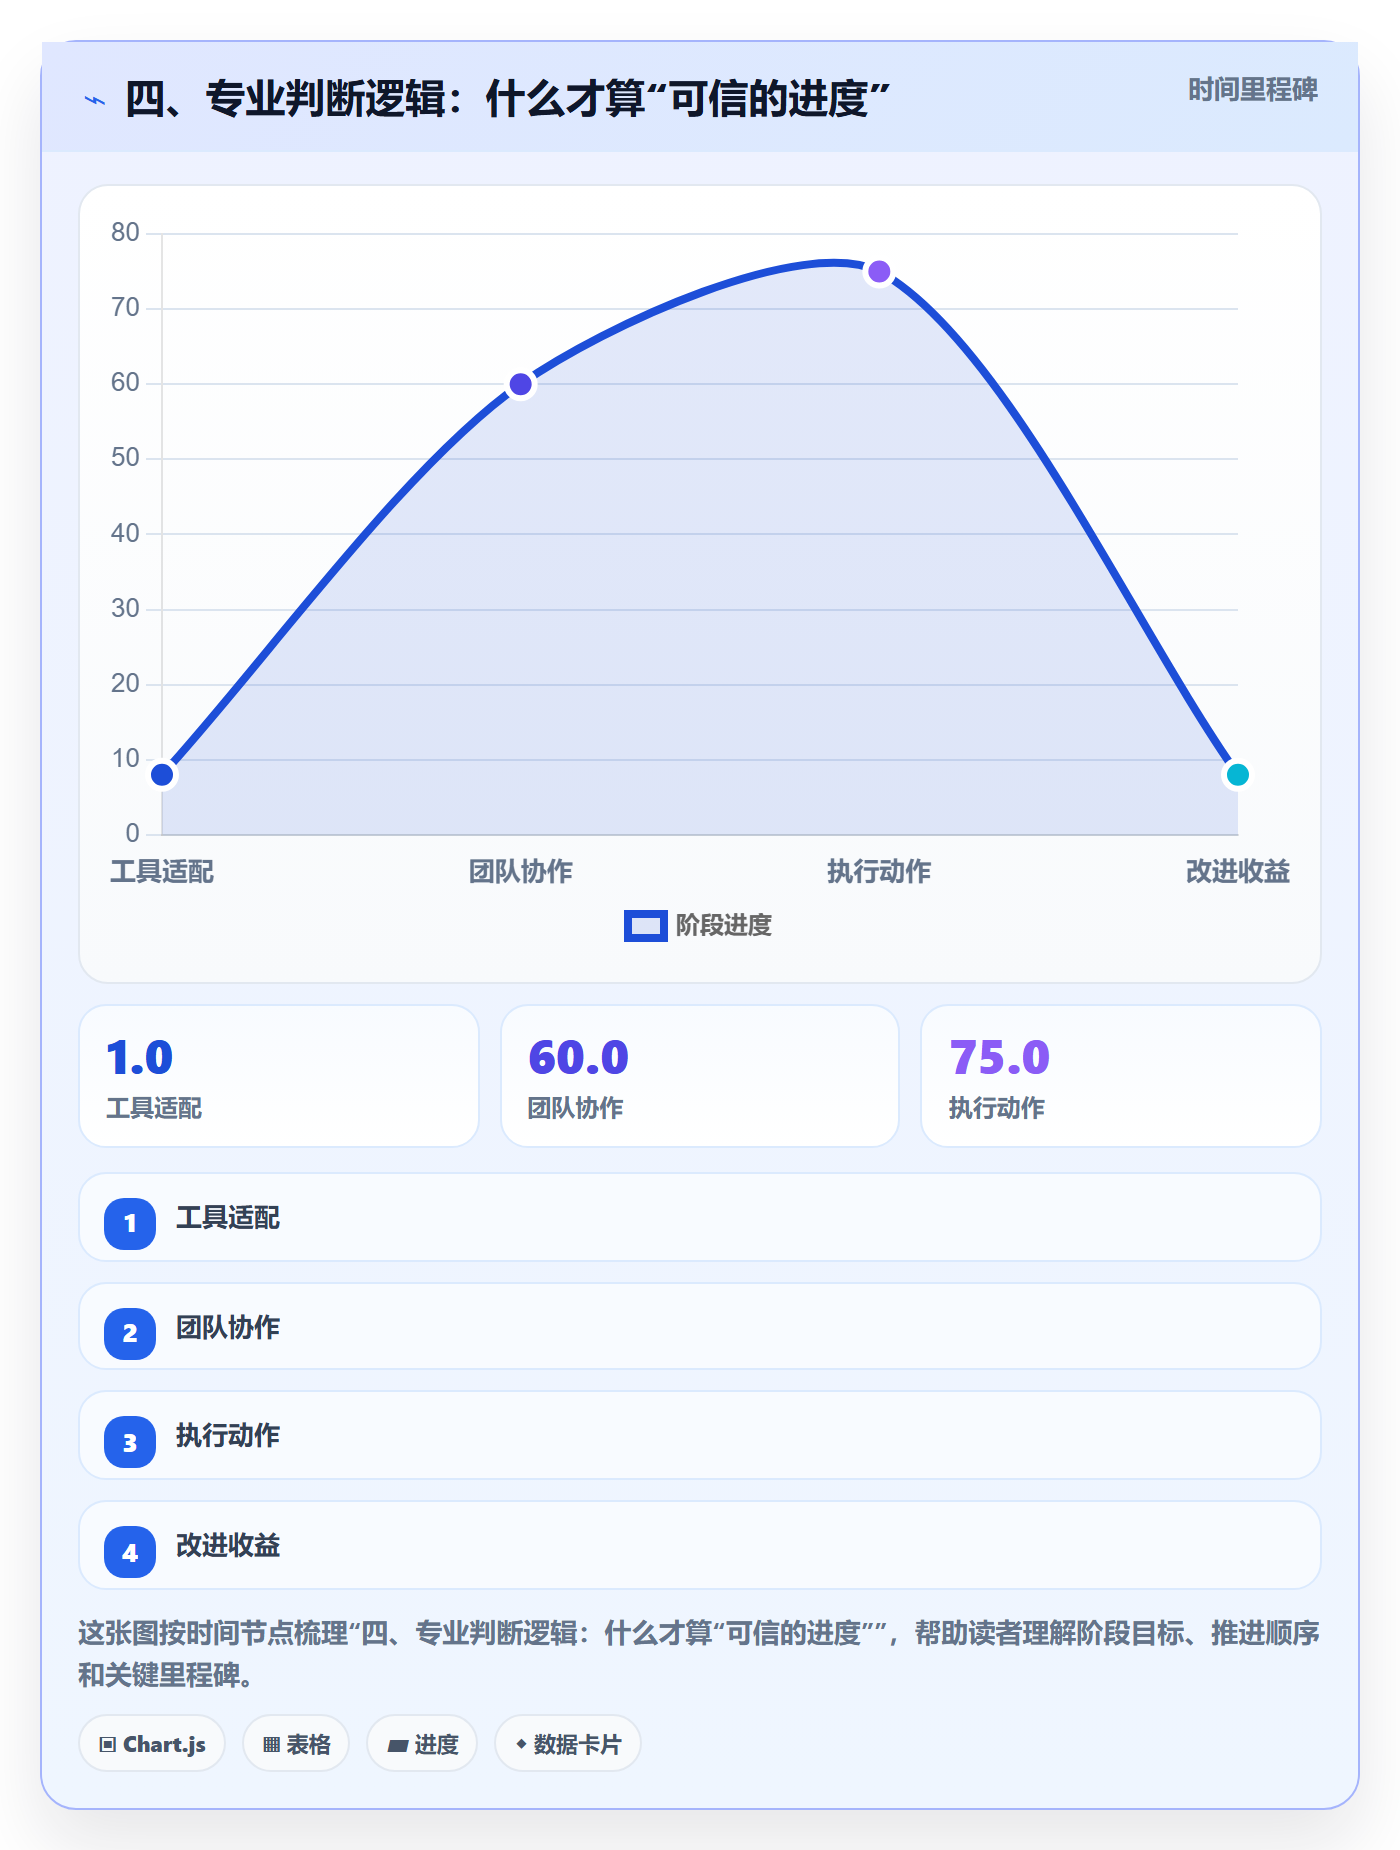The height and width of the screenshot is (1850, 1400).
Task: Click the 表格 tag
Action: [x=296, y=1744]
